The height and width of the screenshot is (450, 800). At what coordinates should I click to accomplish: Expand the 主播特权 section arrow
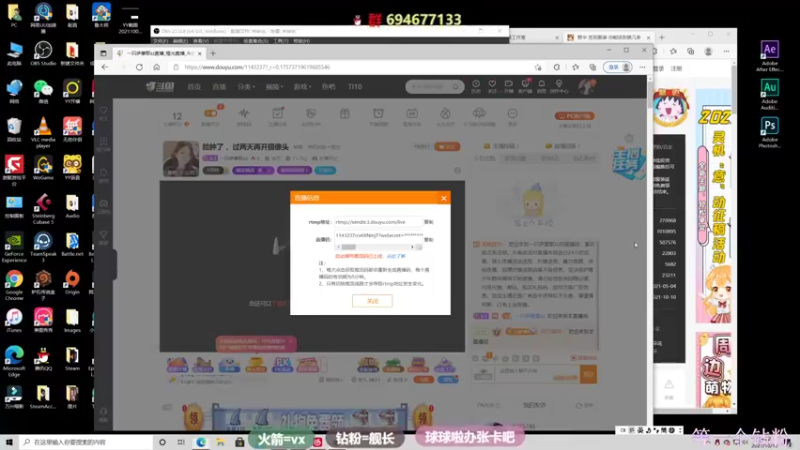point(517,146)
